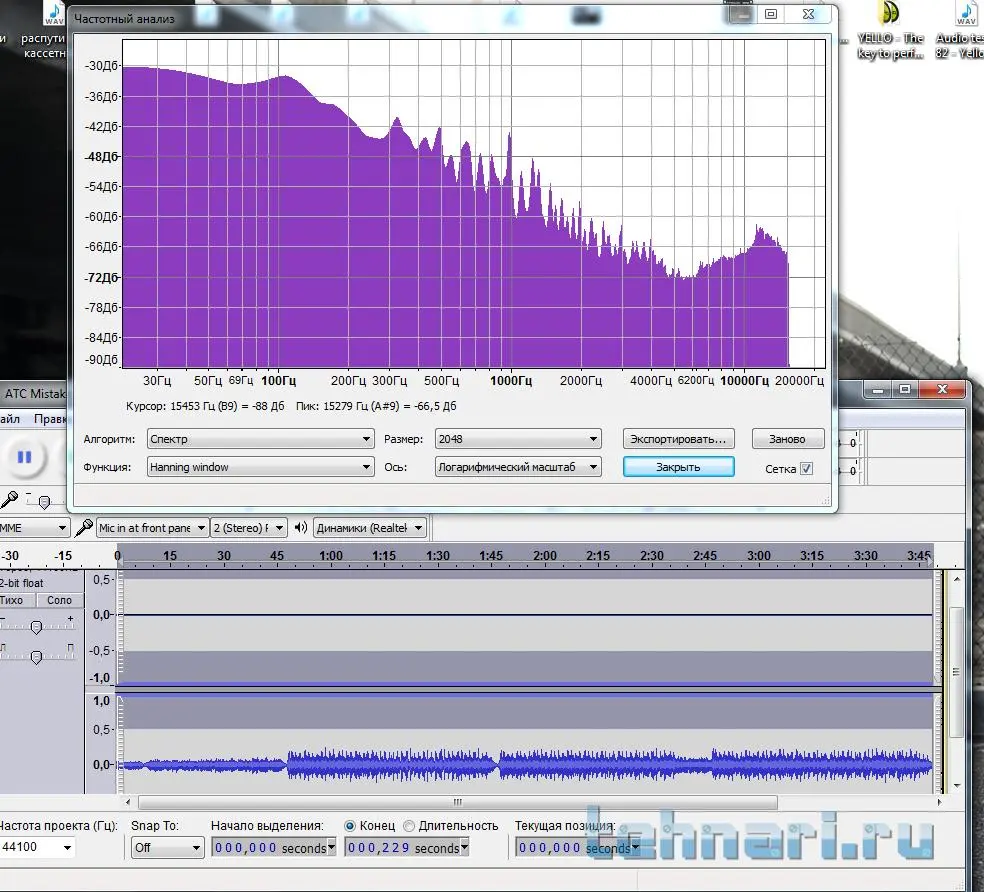Open the Размер dropdown set to 2048
984x892 pixels.
[518, 439]
